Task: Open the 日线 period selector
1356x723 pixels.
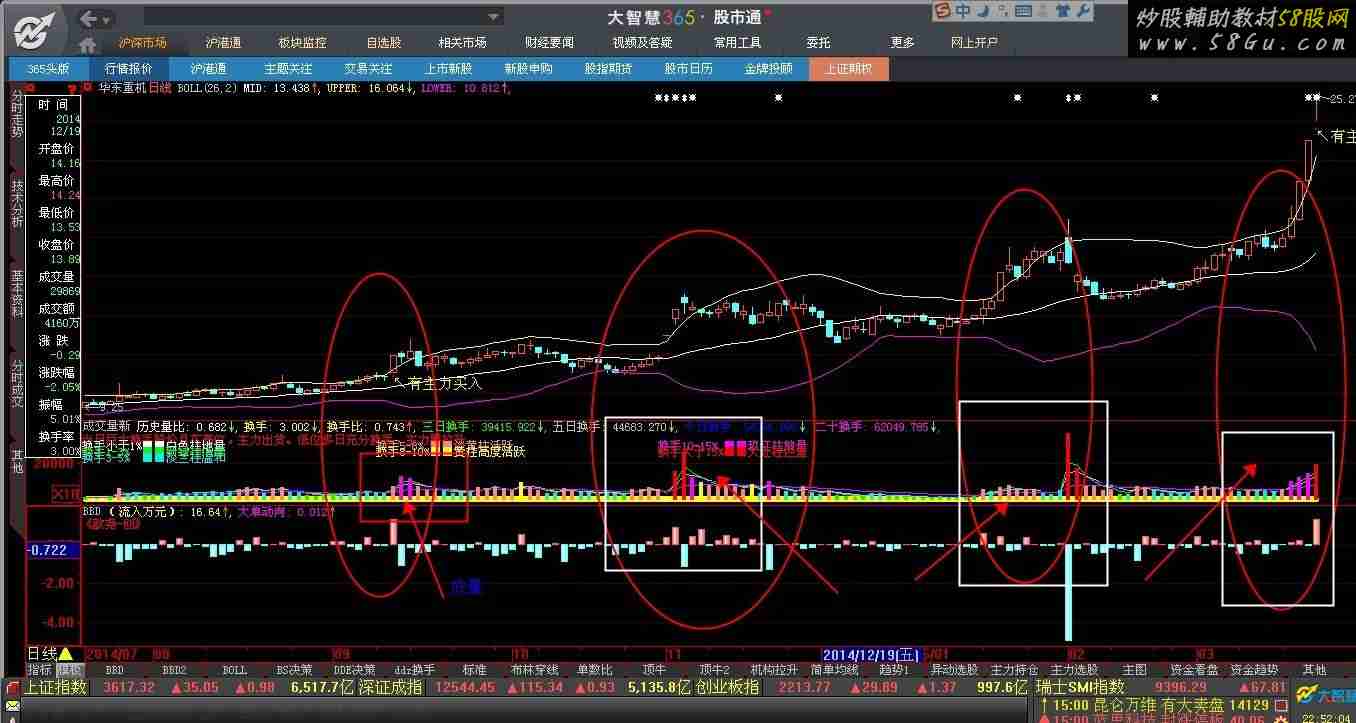Action: click(49, 653)
